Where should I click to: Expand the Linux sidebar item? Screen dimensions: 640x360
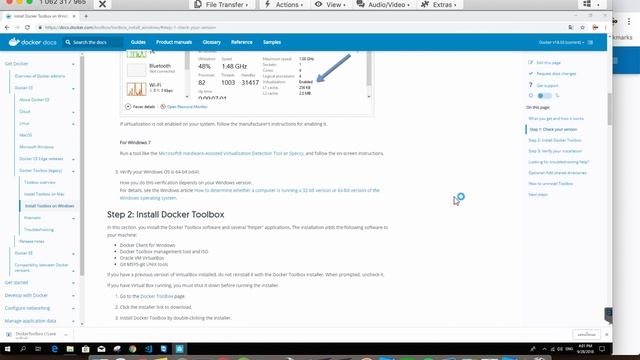(x=73, y=124)
